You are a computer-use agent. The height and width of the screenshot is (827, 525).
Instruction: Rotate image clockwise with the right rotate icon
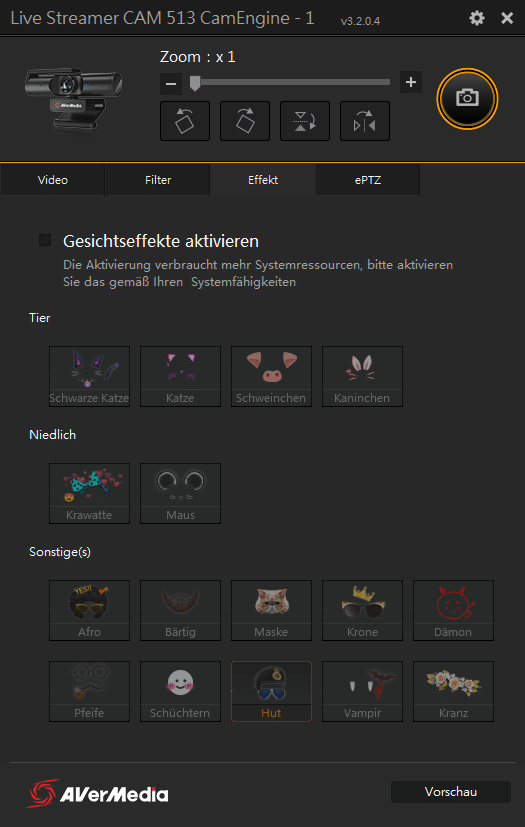click(x=245, y=121)
